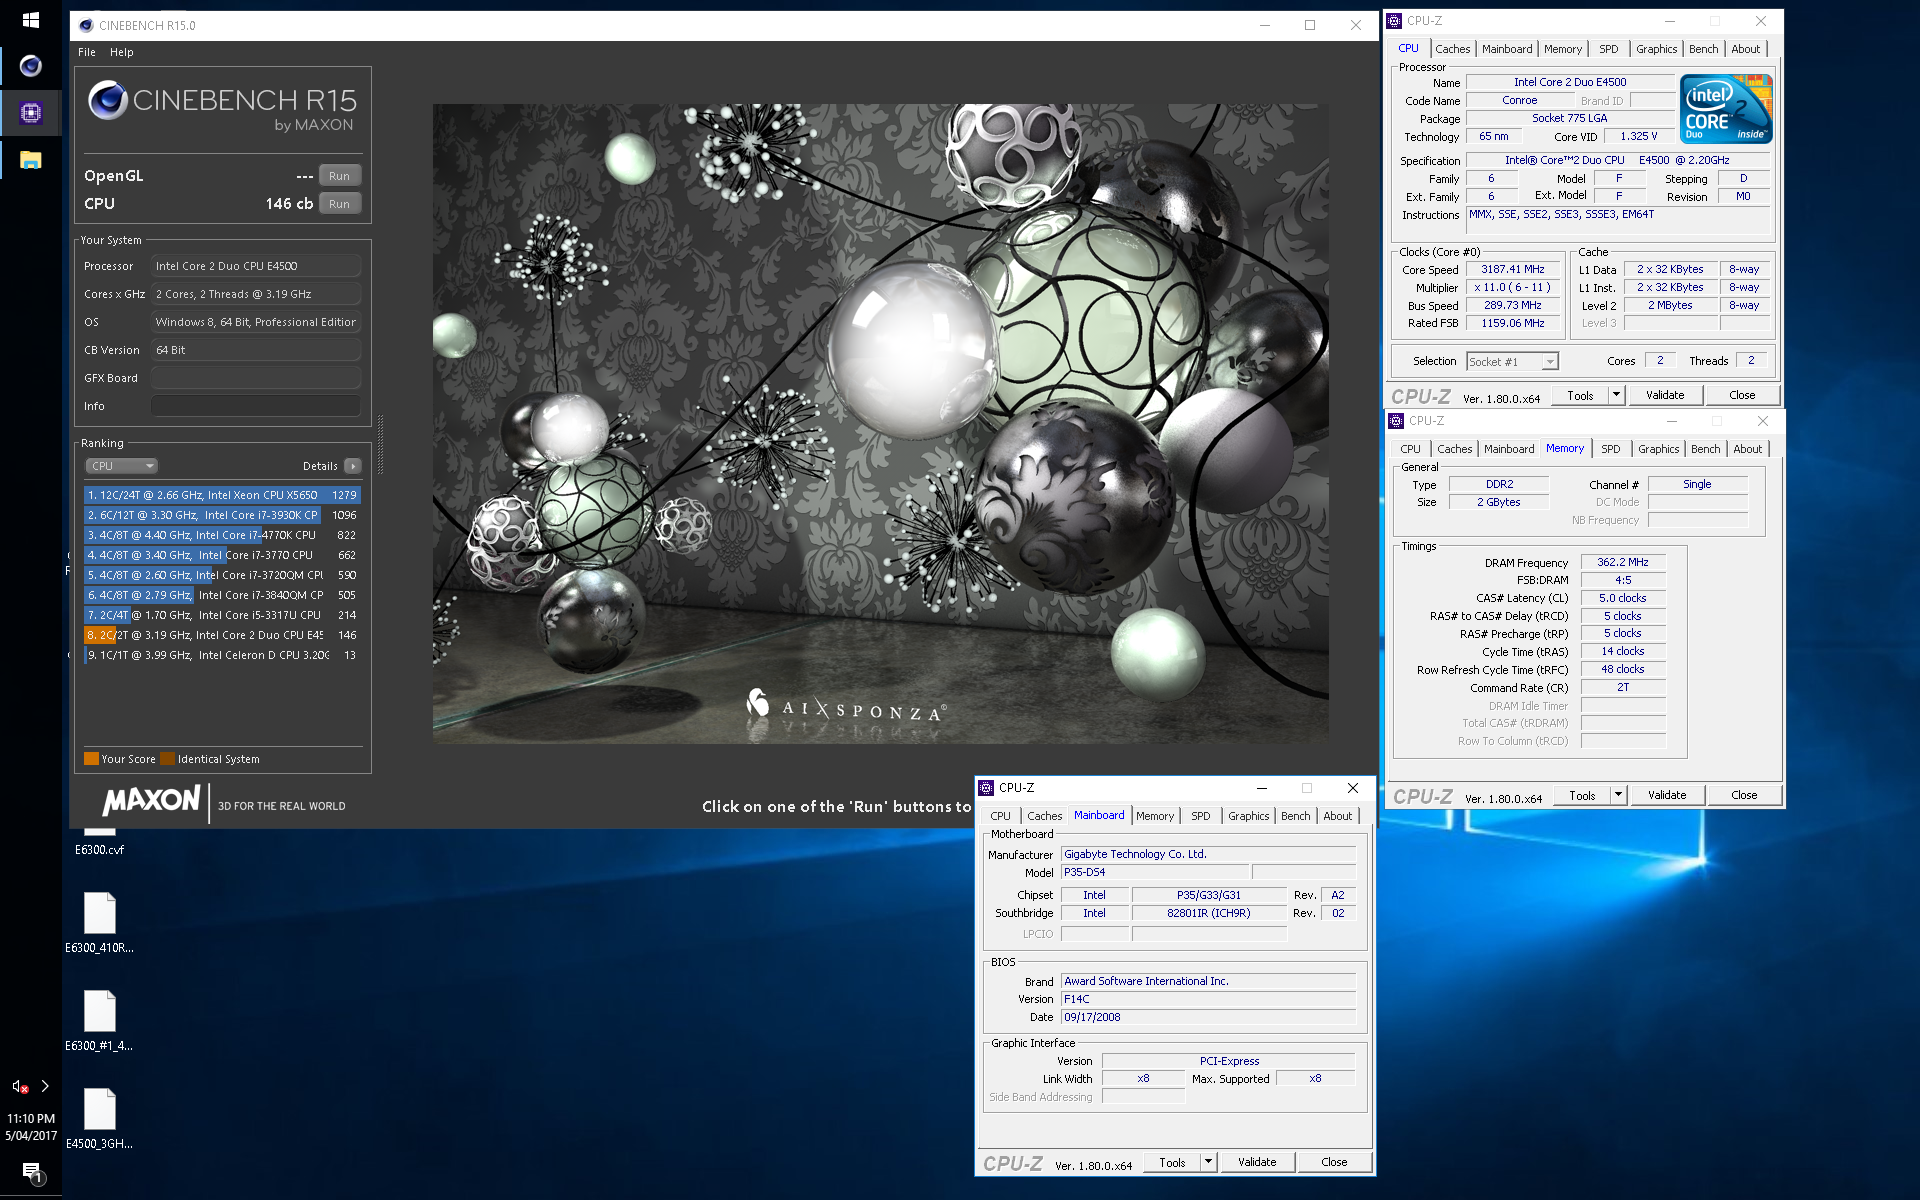The height and width of the screenshot is (1200, 1920).
Task: Click Close button in top CPU-Z
Action: (1742, 395)
